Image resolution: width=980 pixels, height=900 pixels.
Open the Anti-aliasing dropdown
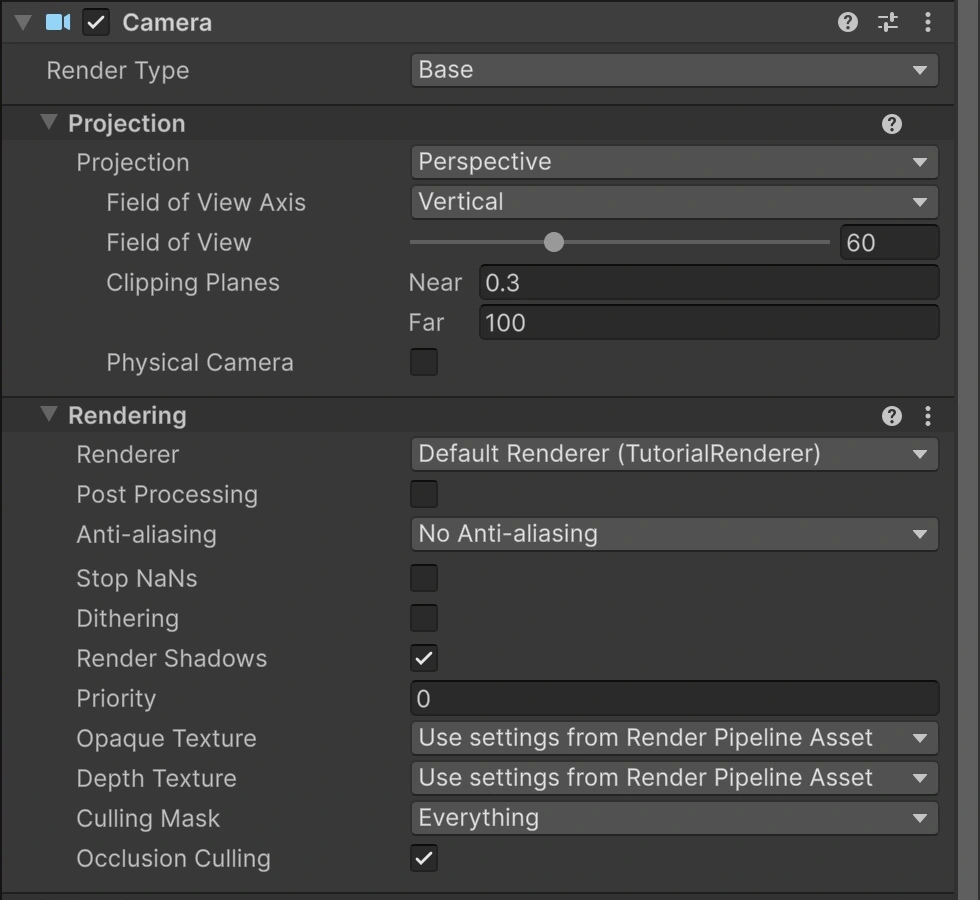674,534
